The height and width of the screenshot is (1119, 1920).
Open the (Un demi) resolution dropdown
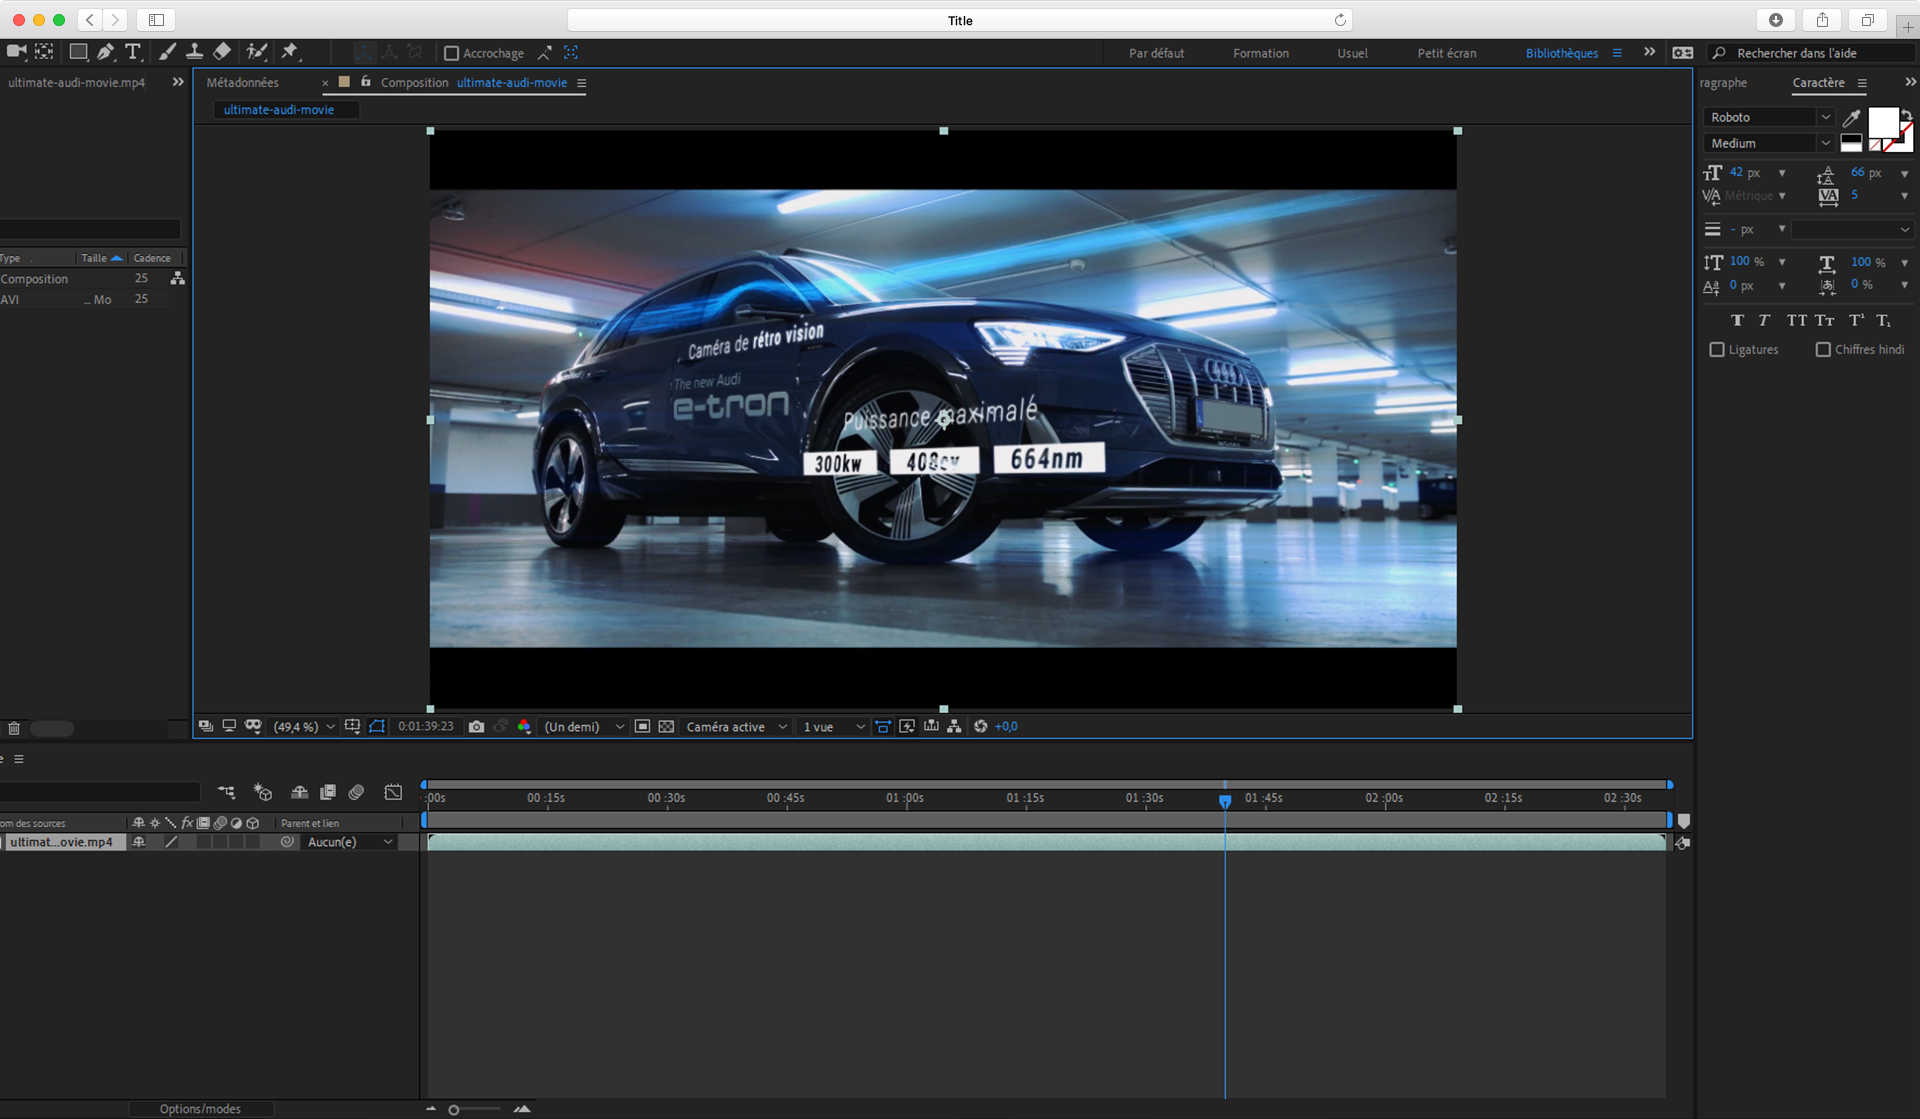coord(584,727)
